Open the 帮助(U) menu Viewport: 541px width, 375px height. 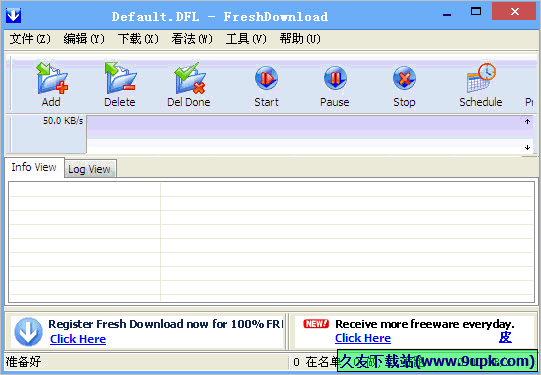click(x=300, y=39)
